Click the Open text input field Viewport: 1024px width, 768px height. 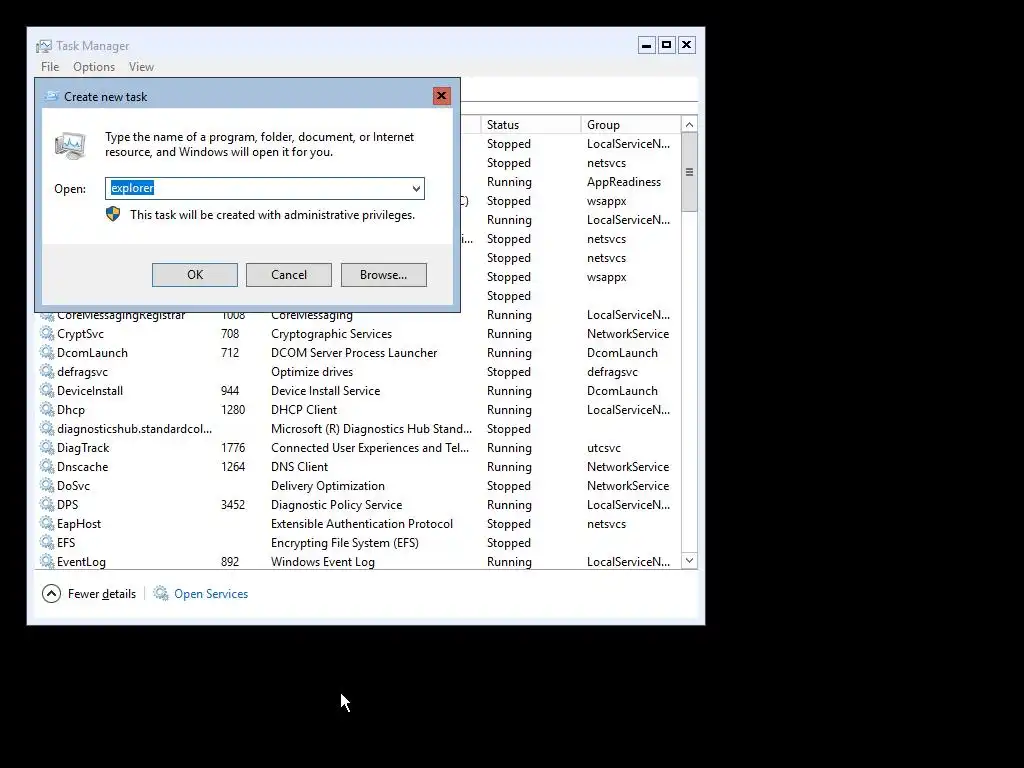(264, 189)
